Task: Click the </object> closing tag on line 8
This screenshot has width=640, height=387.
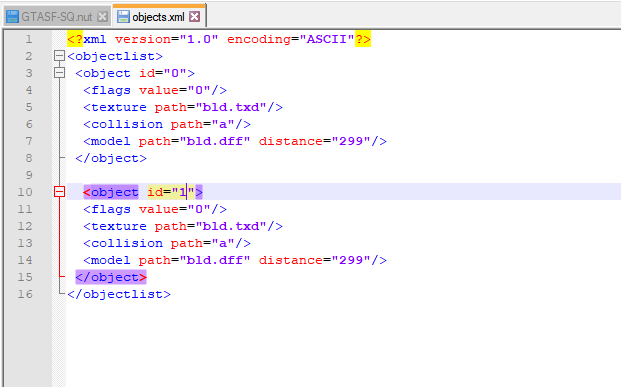Action: coord(111,158)
